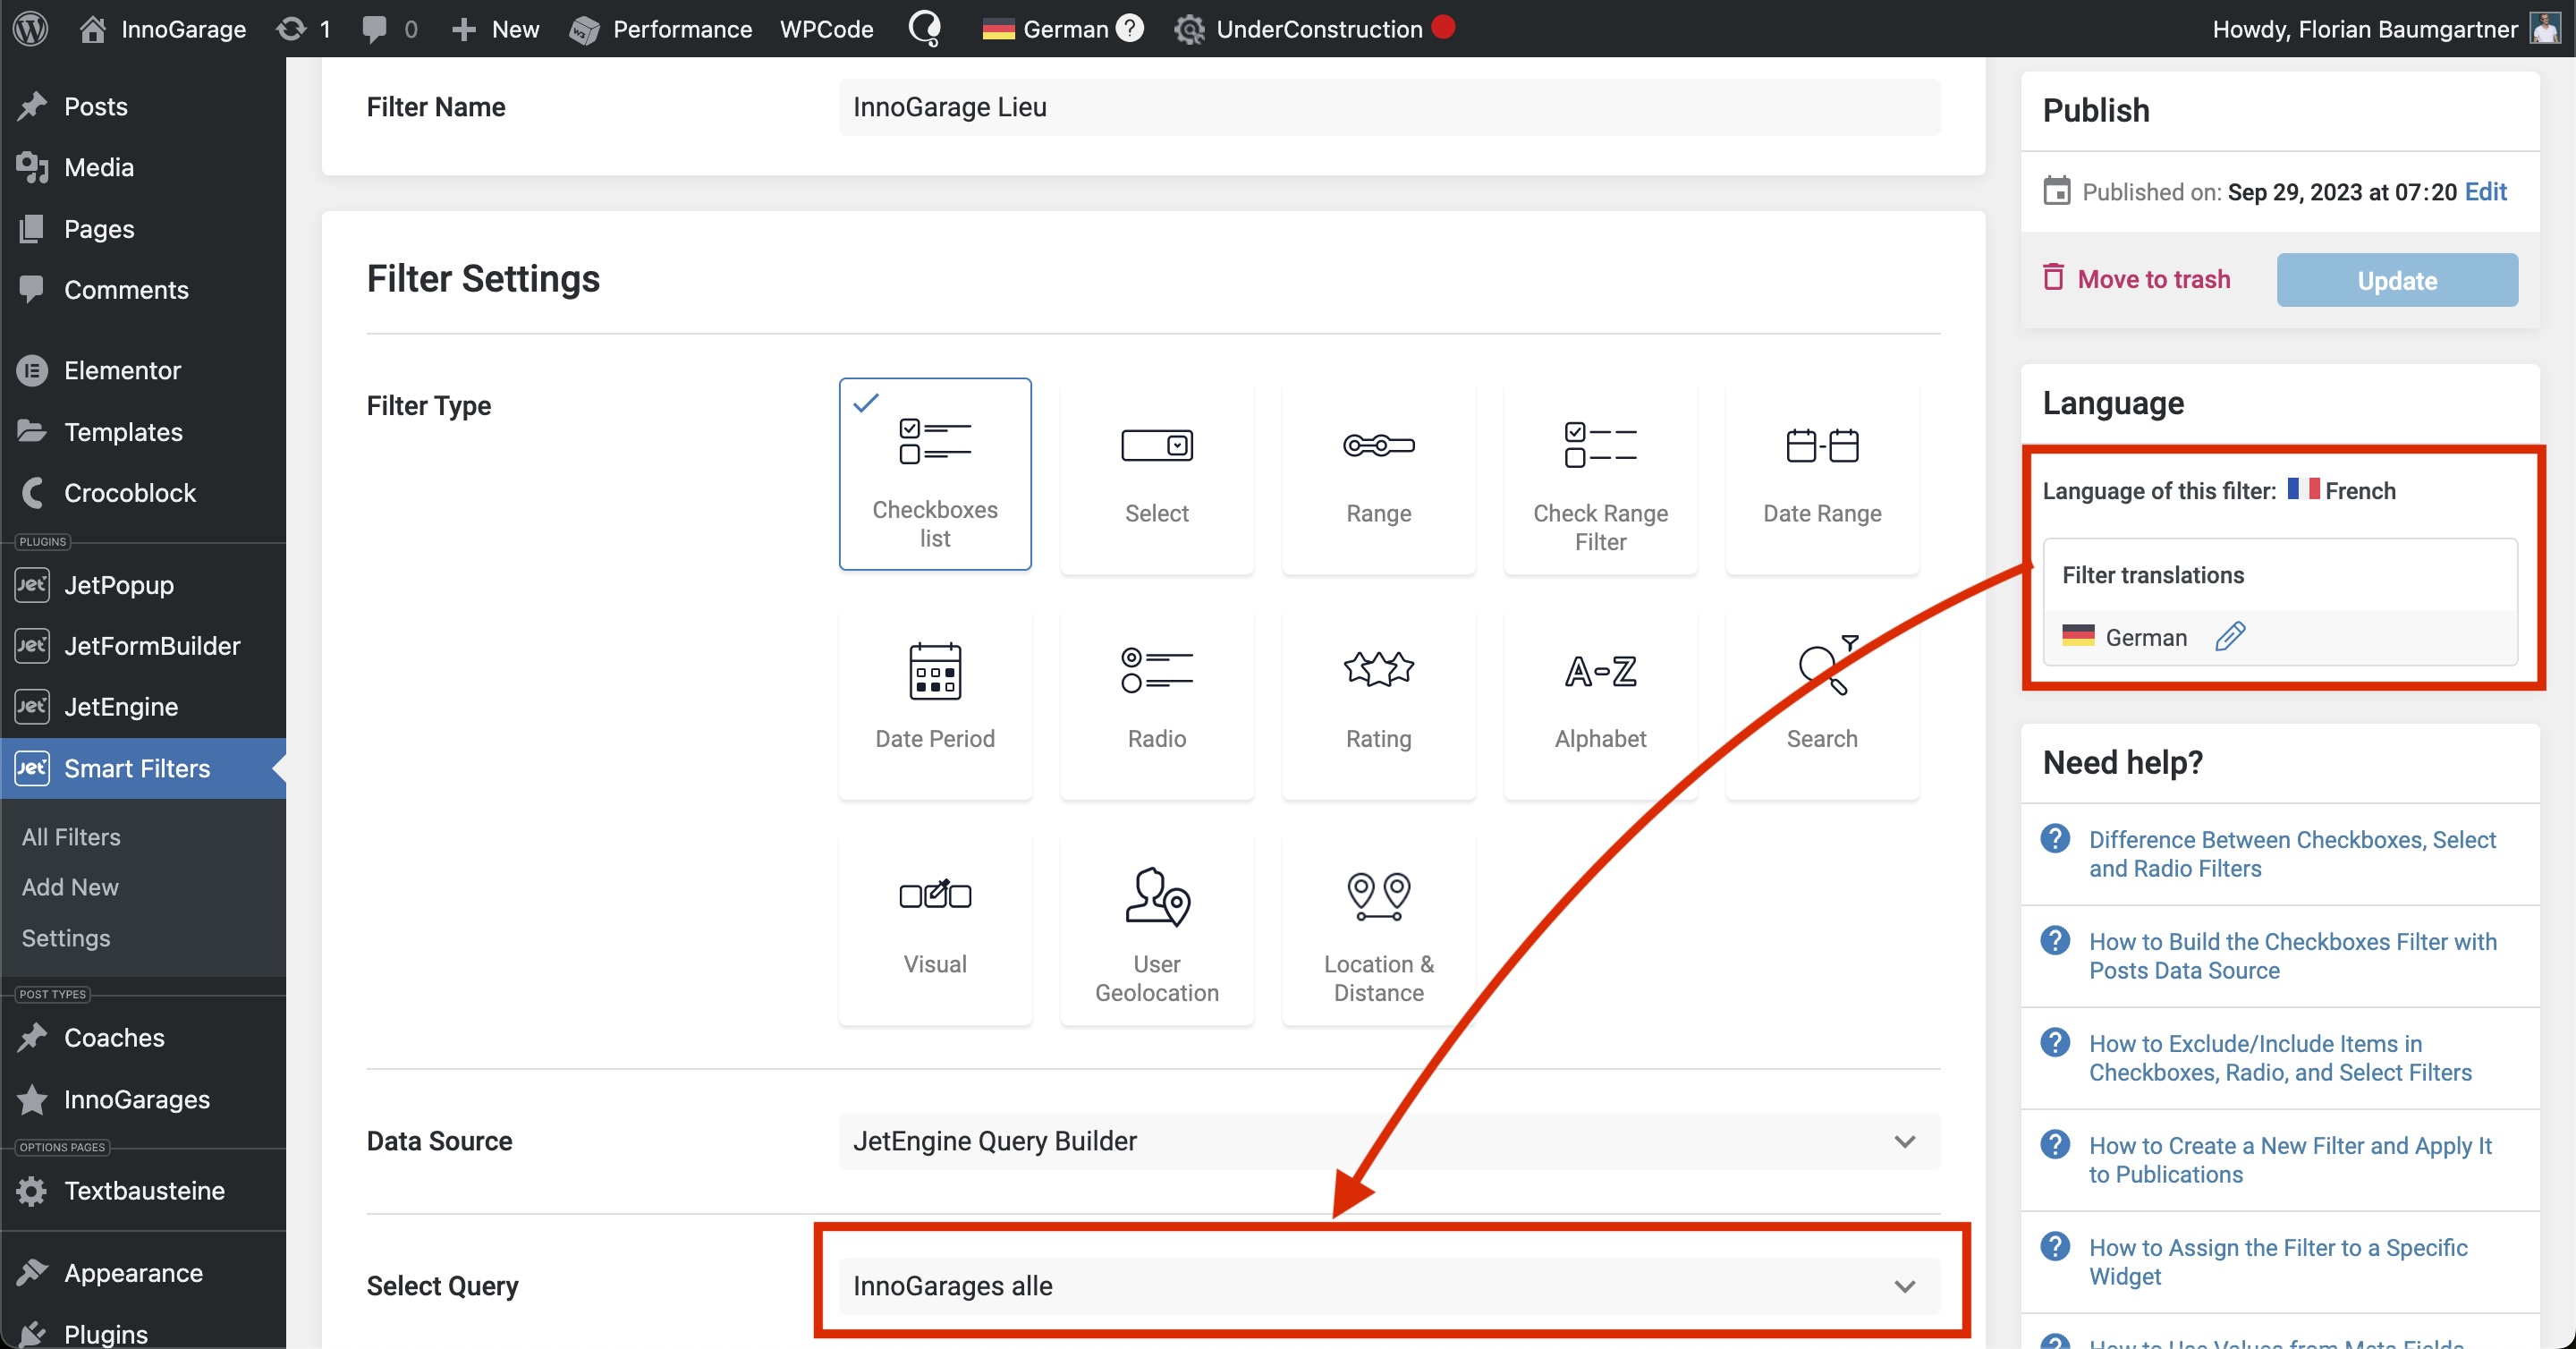This screenshot has width=2576, height=1349.
Task: Select the Checkboxes list filter type
Action: 935,473
